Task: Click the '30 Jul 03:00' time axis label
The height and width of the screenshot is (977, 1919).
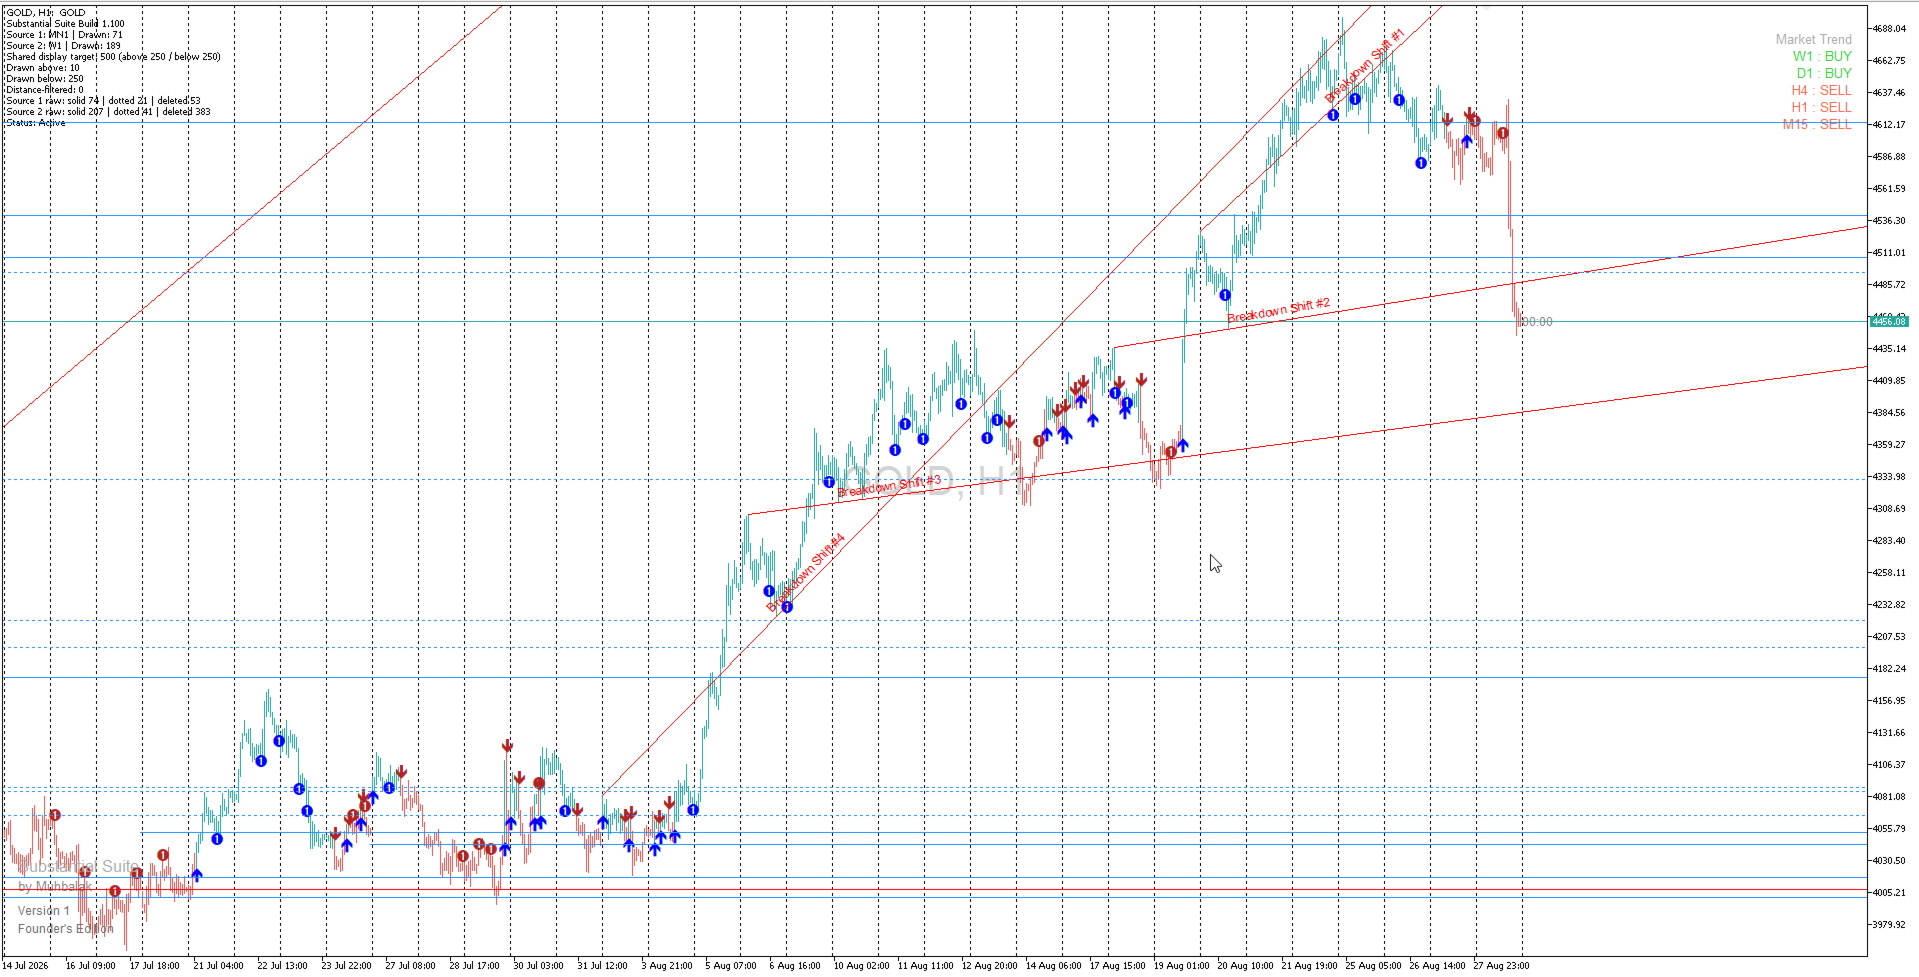Action: coord(538,966)
